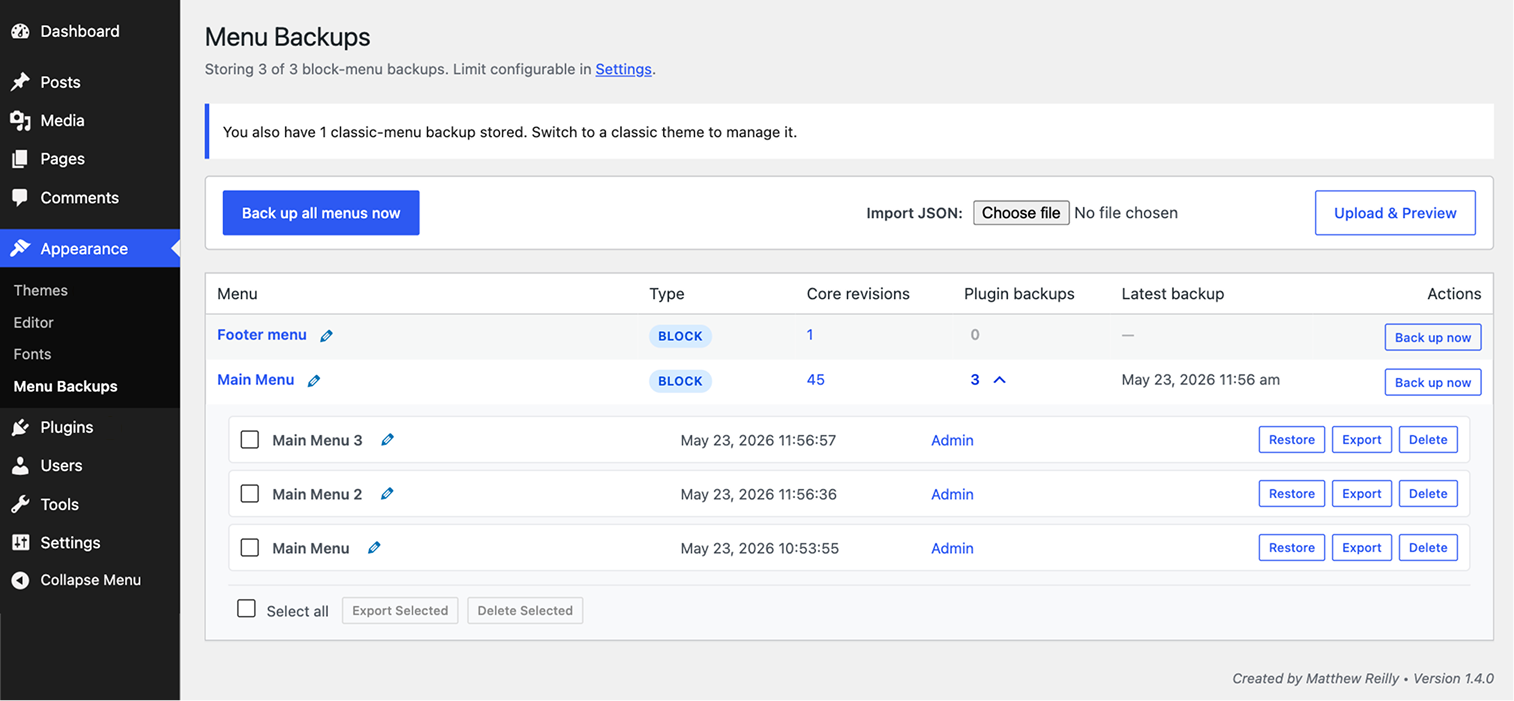The height and width of the screenshot is (701, 1514).
Task: Click pencil icon next to Main Menu row
Action: click(x=314, y=381)
